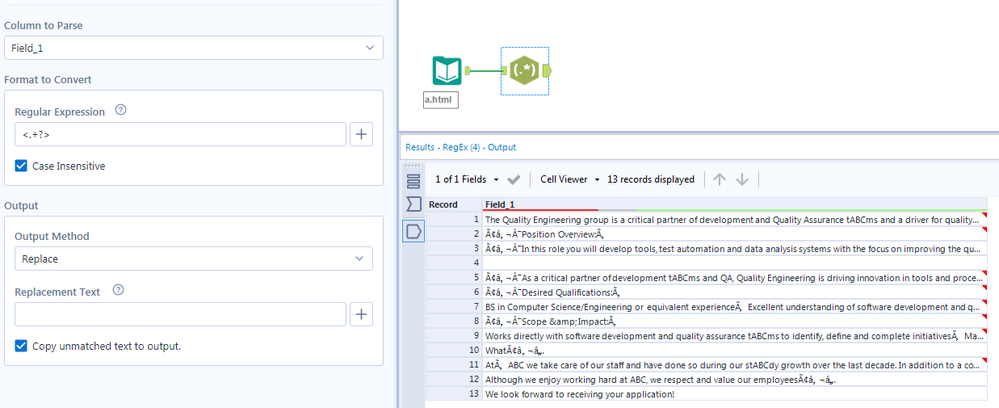The image size is (999, 408).
Task: Select row 5 'As a critical partner' cell
Action: 735,277
